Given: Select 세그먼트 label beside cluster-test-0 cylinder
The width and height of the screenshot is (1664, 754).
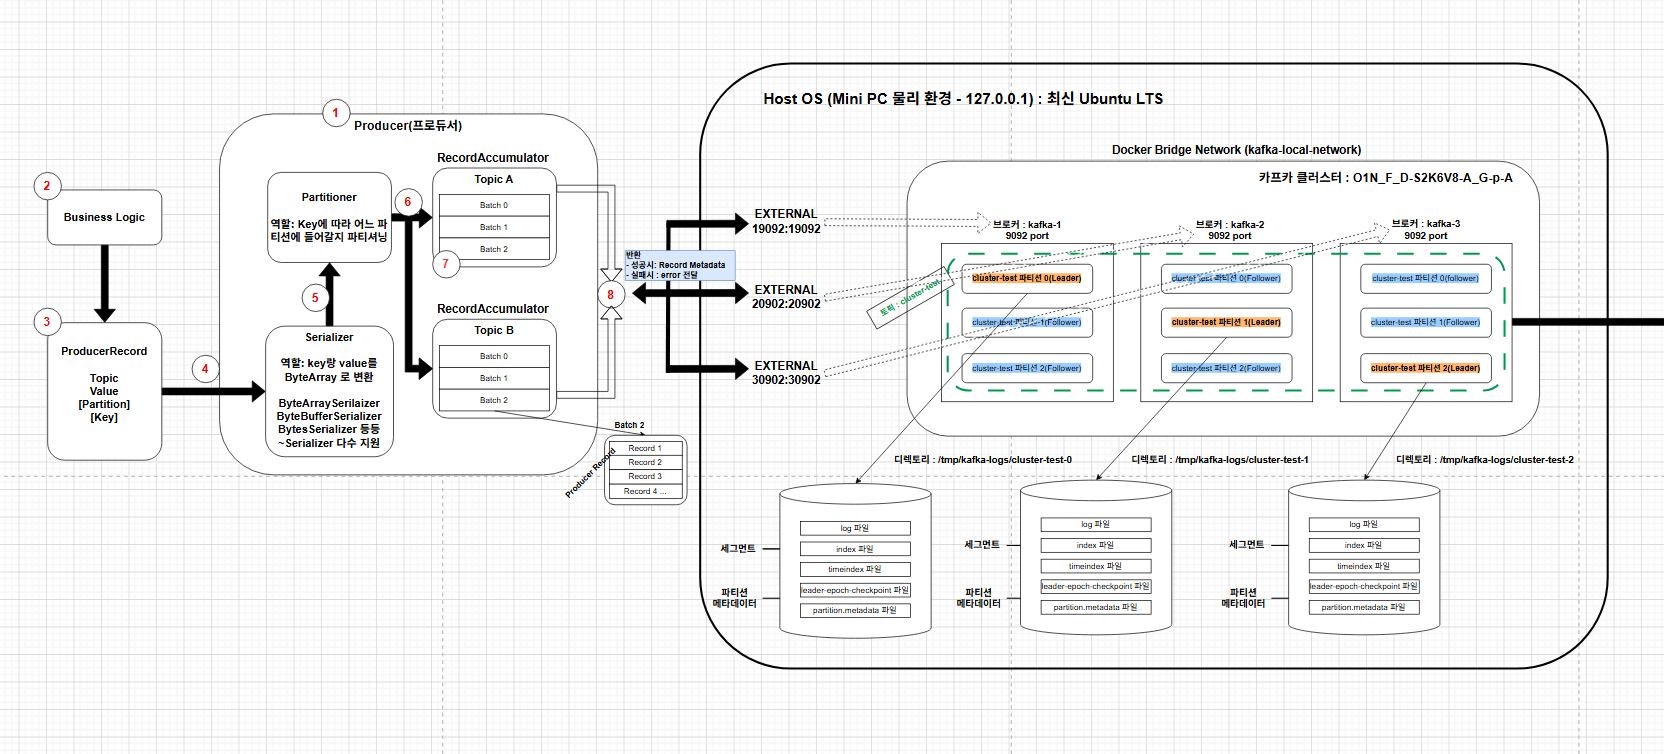Looking at the screenshot, I should tap(738, 549).
